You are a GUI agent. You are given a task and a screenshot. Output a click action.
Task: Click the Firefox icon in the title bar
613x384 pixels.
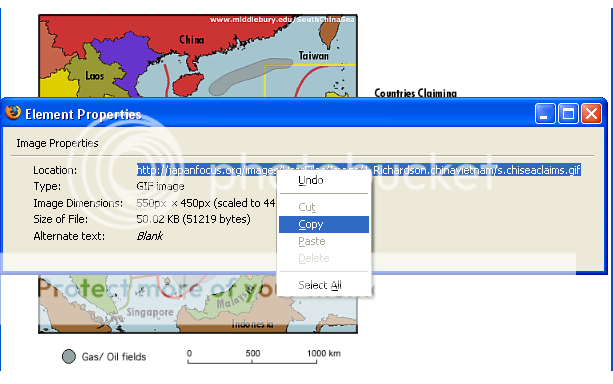[x=13, y=113]
